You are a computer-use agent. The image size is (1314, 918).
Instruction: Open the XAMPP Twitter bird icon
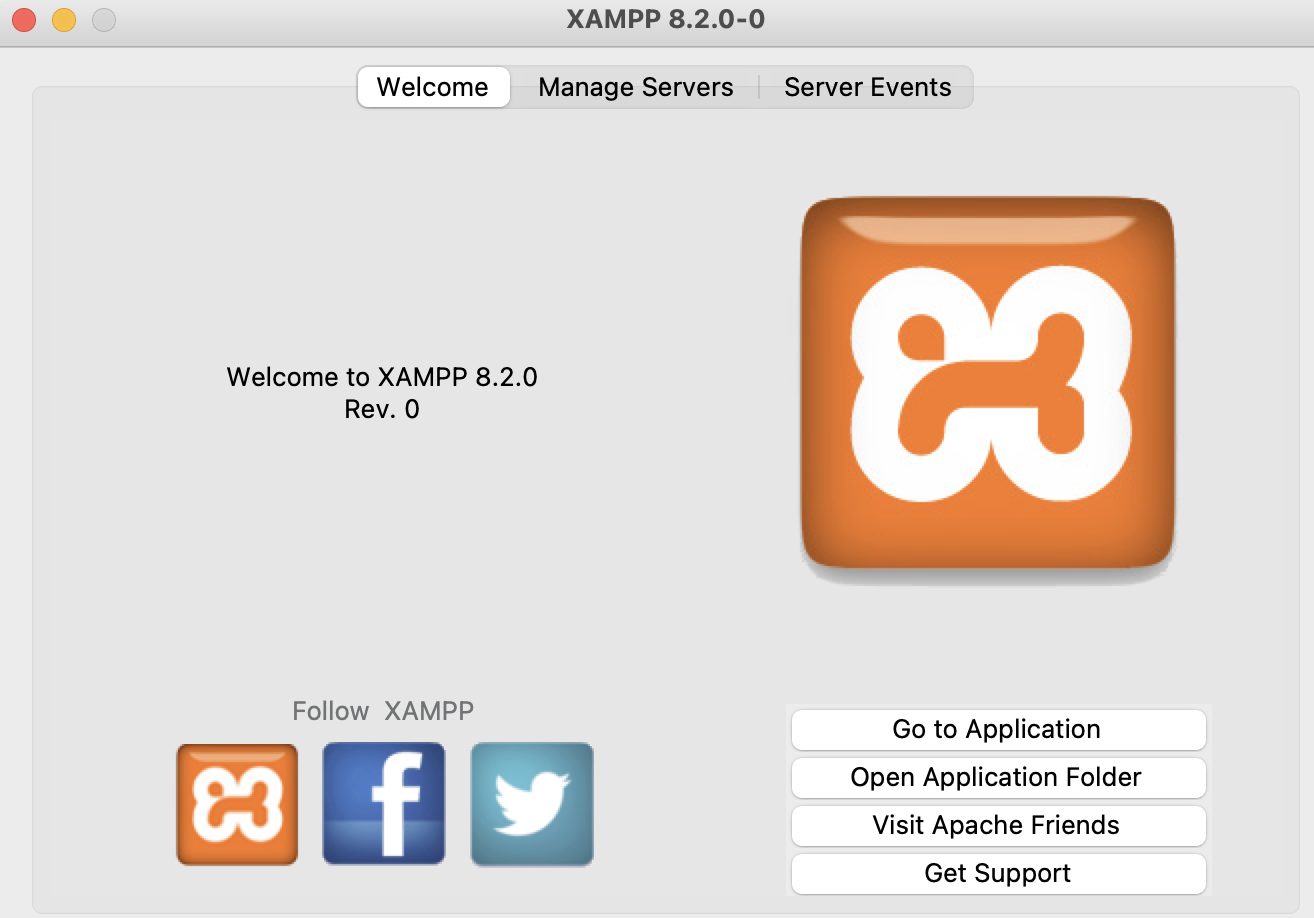(532, 804)
